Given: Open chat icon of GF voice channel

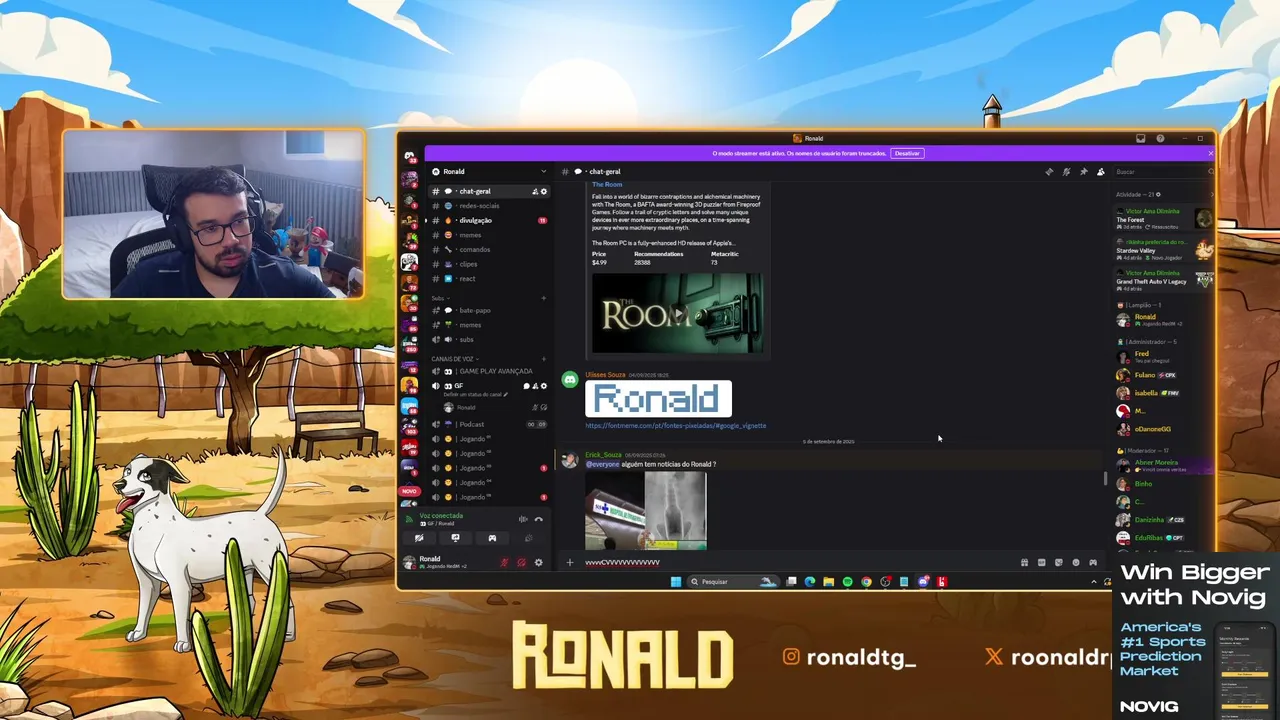Looking at the screenshot, I should (x=526, y=386).
